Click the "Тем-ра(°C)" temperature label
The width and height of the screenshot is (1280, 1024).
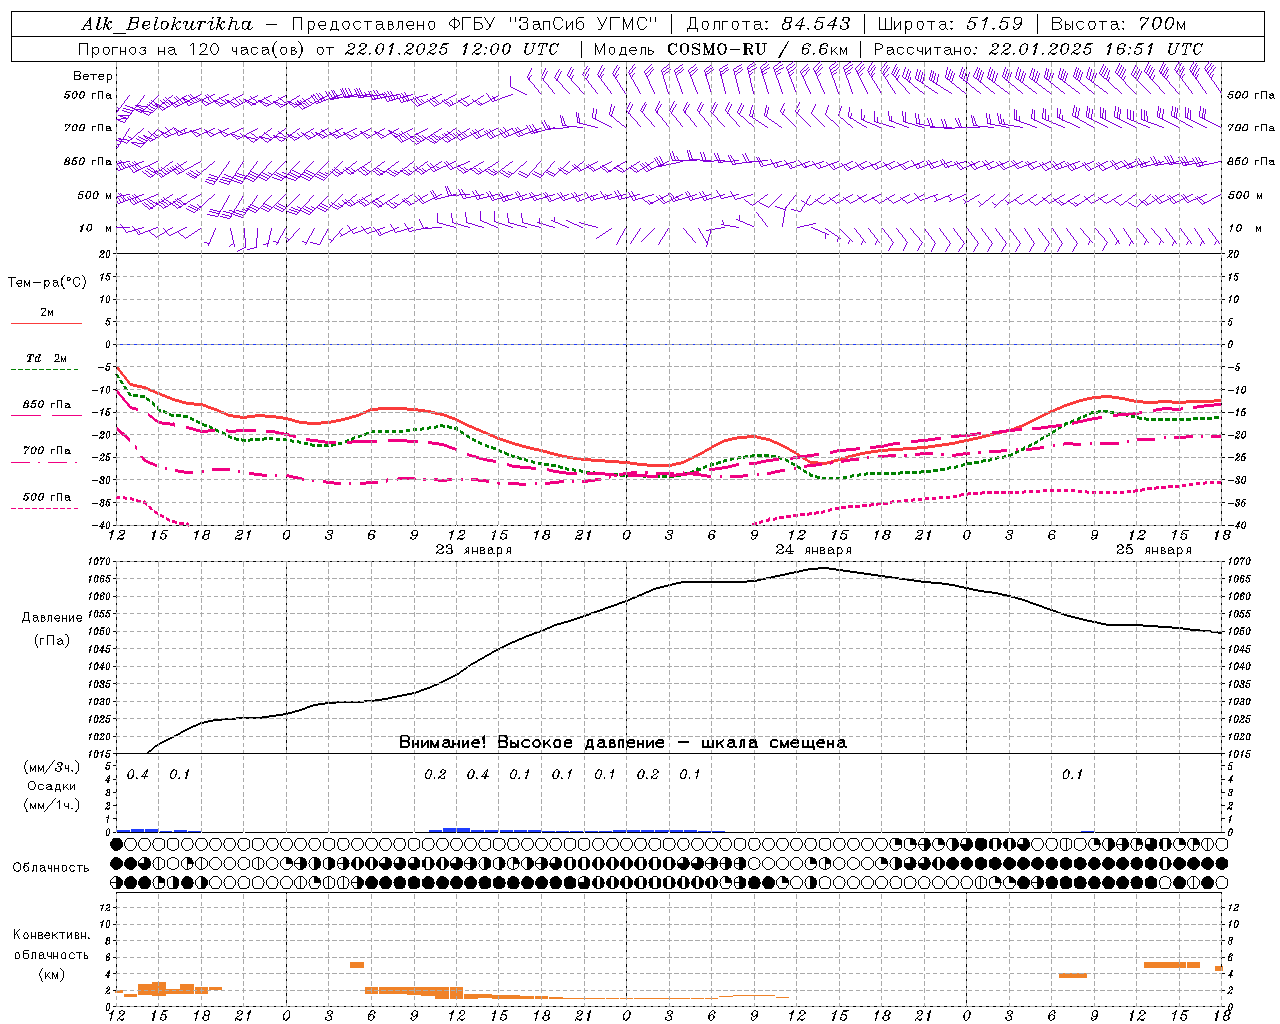tap(47, 283)
